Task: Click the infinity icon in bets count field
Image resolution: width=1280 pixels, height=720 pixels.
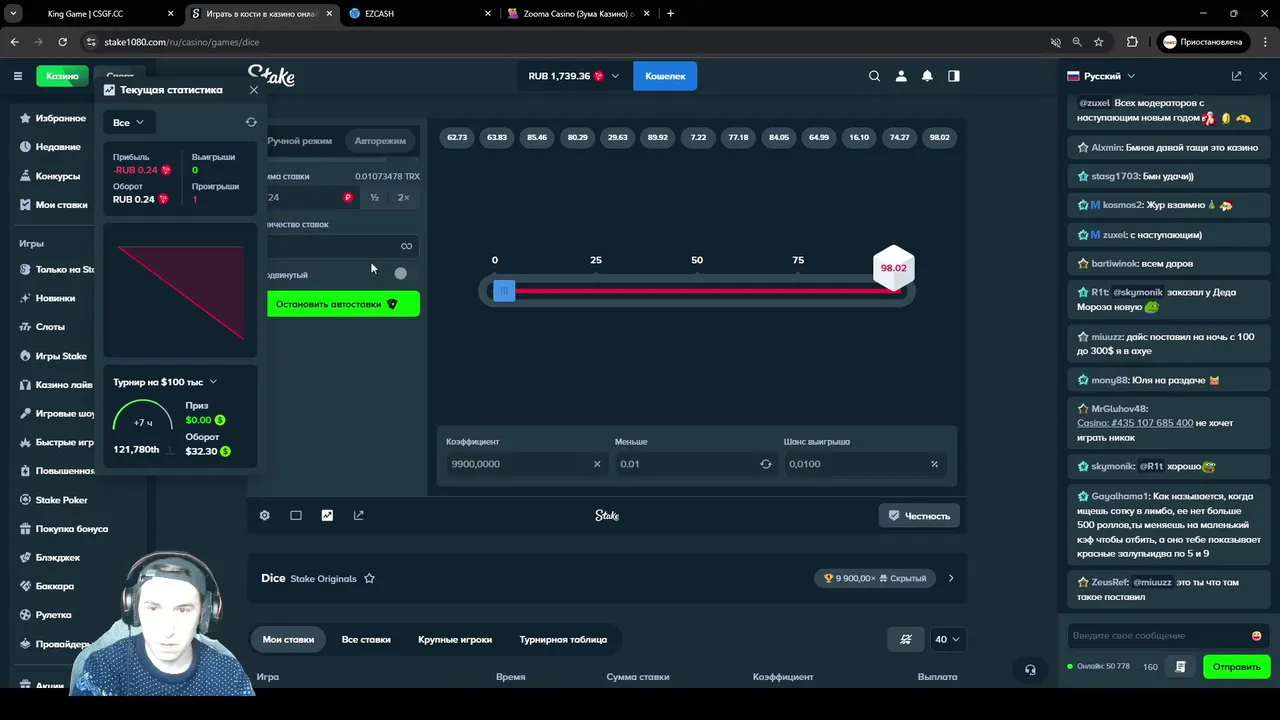Action: [x=406, y=246]
